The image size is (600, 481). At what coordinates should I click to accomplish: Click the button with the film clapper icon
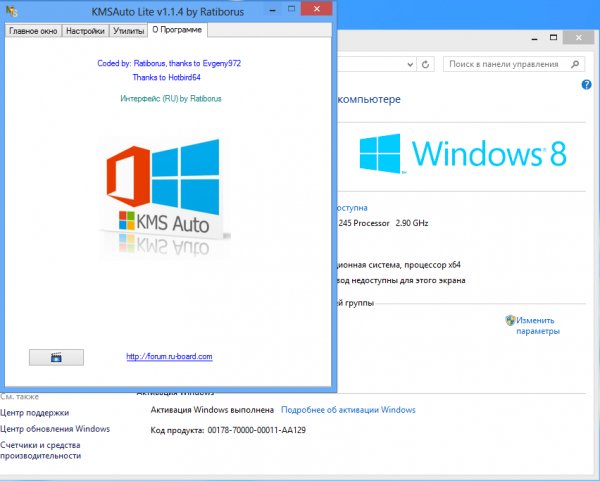[x=56, y=357]
